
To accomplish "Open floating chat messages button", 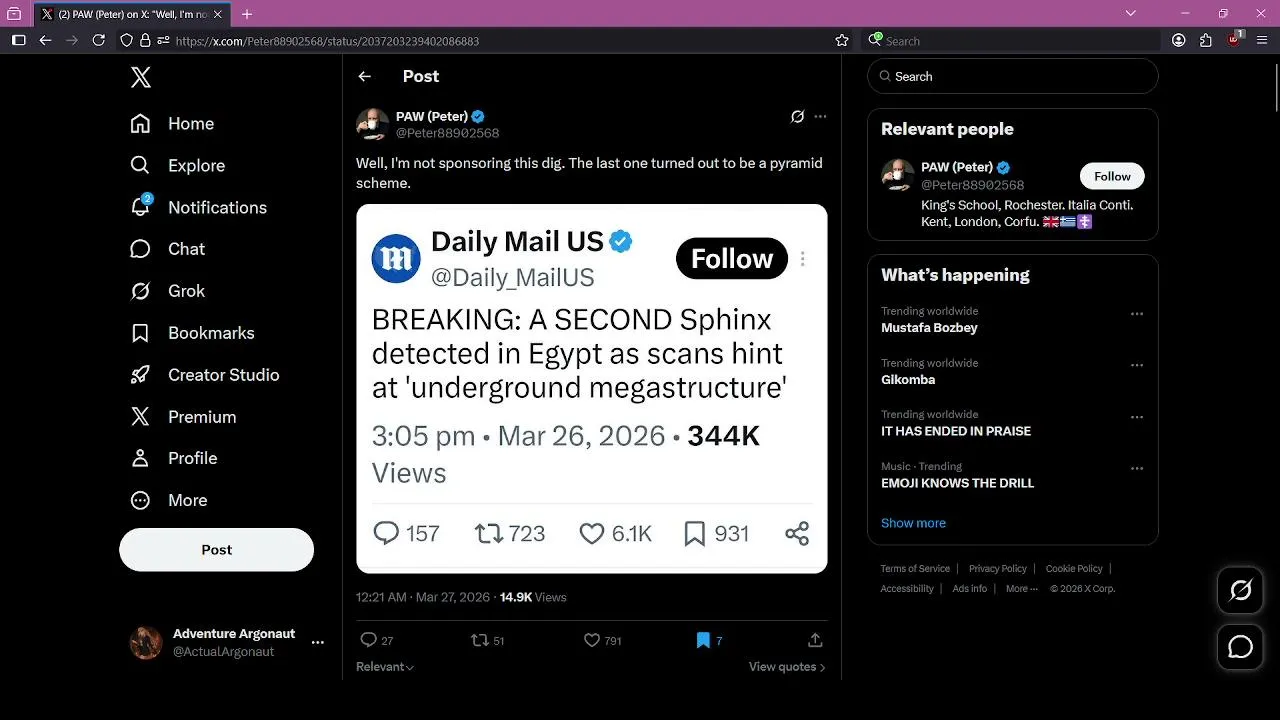I will click(1240, 647).
